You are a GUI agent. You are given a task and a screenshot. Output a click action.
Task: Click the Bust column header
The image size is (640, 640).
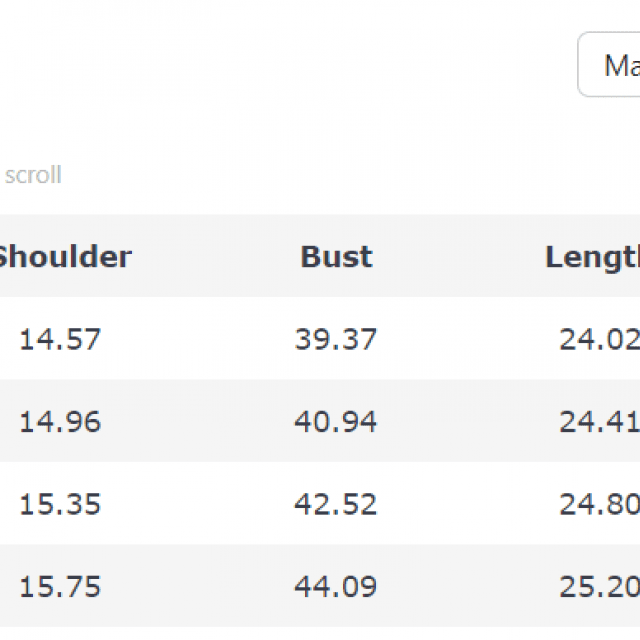coord(336,257)
